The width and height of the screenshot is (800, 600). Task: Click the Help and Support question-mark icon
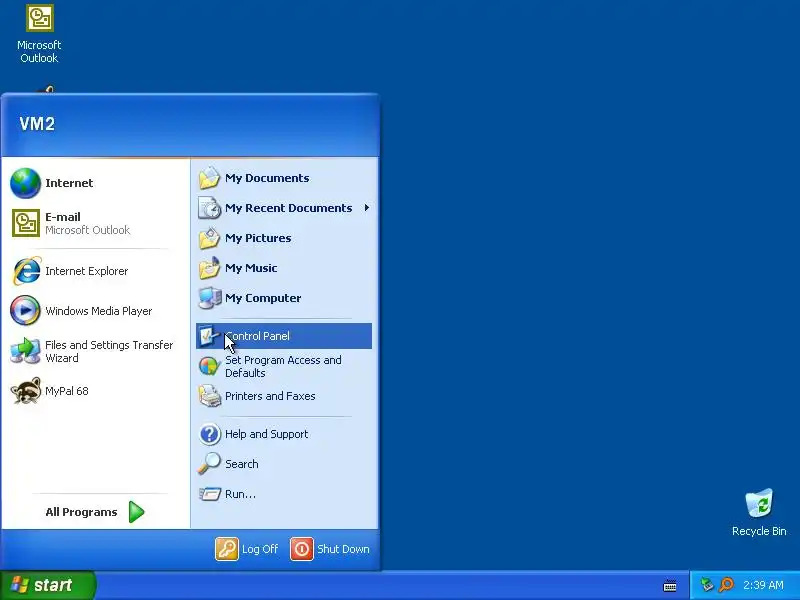[209, 434]
